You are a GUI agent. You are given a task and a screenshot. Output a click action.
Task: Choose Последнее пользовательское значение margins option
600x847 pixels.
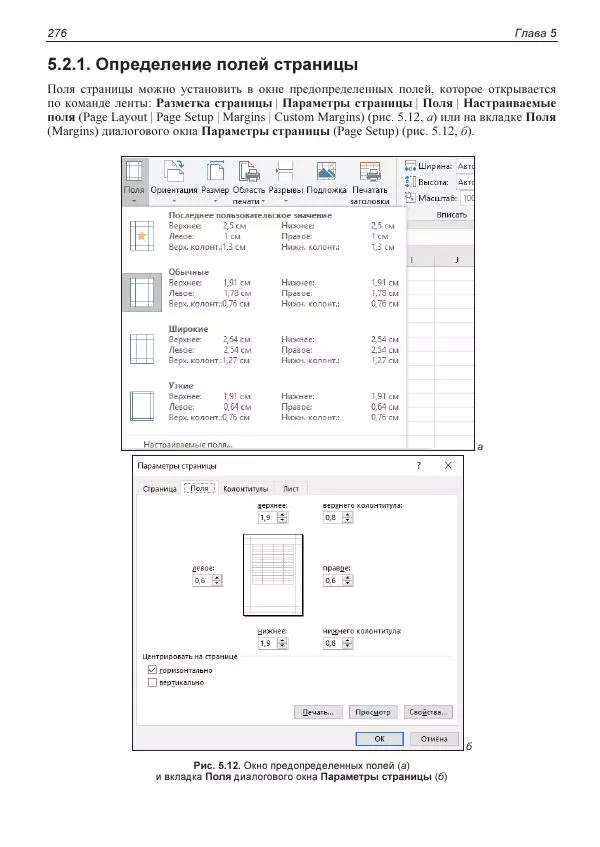135,236
